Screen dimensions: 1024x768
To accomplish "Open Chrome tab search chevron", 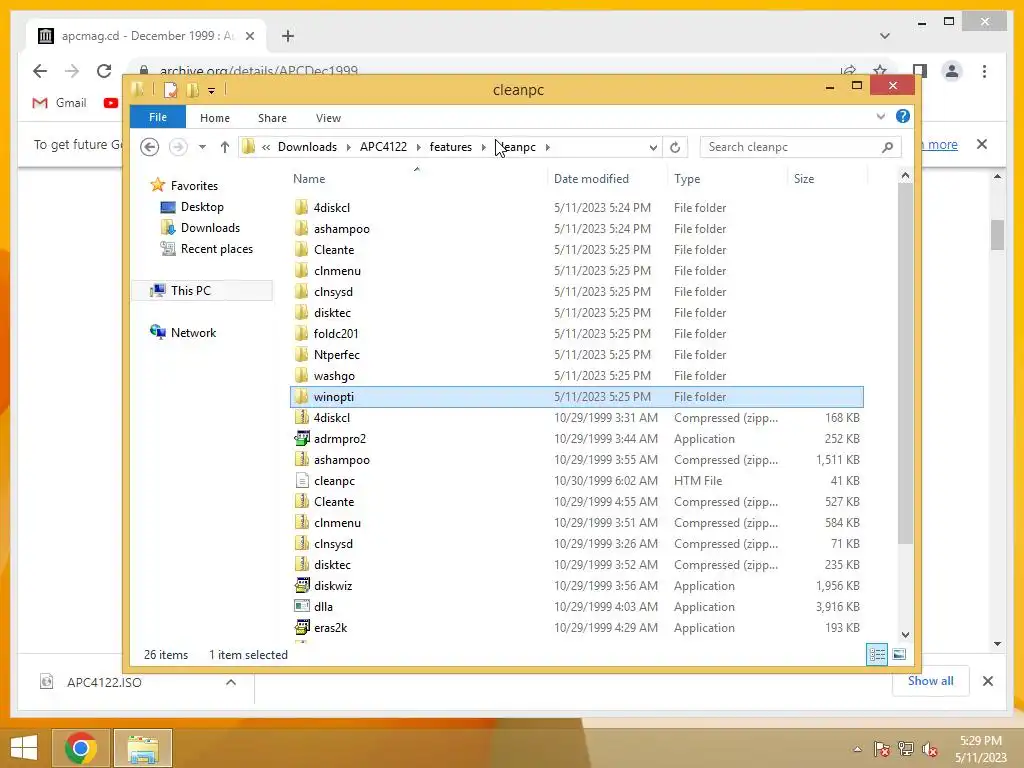I will tap(884, 36).
